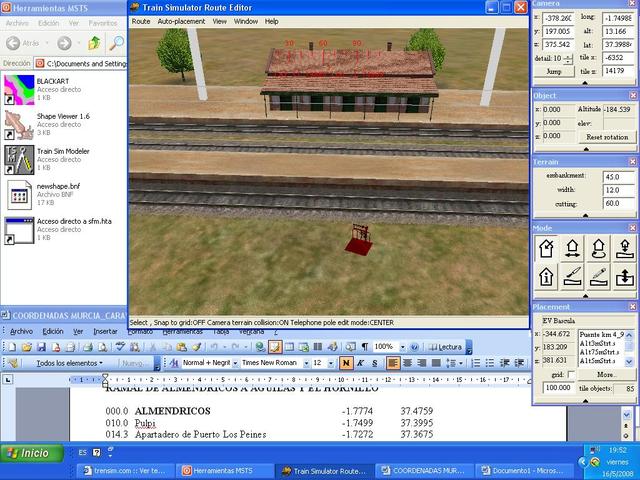Open the Auto-placement menu

(181, 20)
